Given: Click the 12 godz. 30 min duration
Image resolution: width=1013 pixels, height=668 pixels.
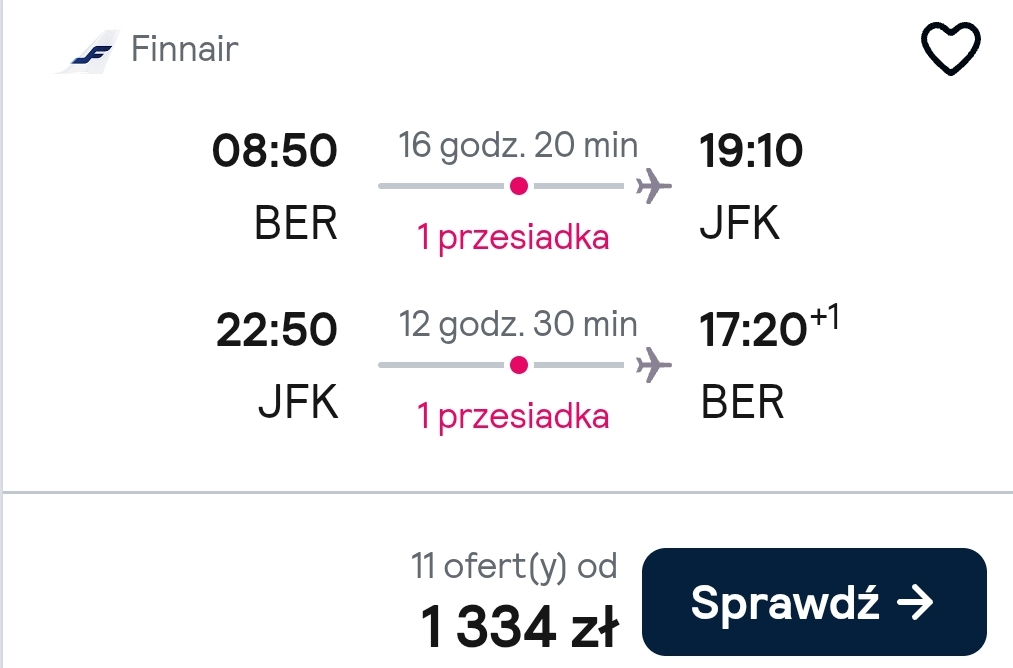Looking at the screenshot, I should pos(518,324).
